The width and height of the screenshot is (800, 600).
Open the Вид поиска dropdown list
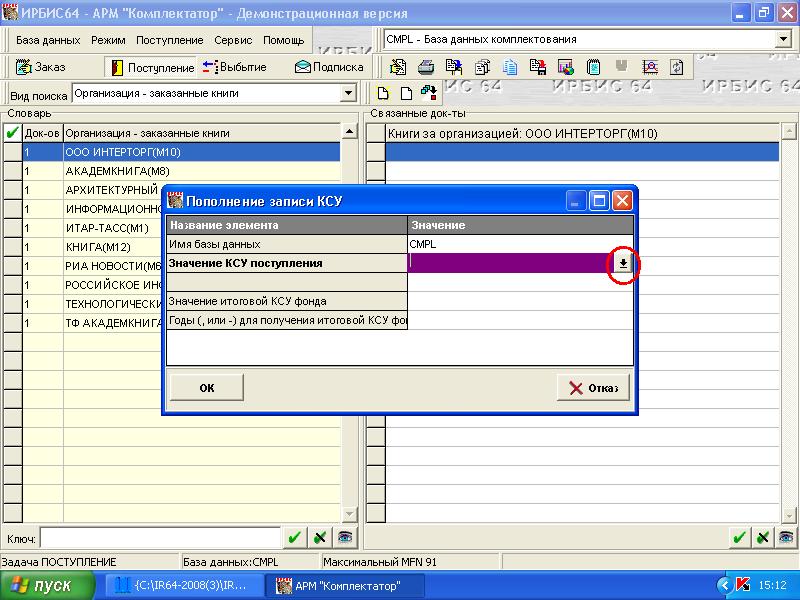click(x=348, y=94)
